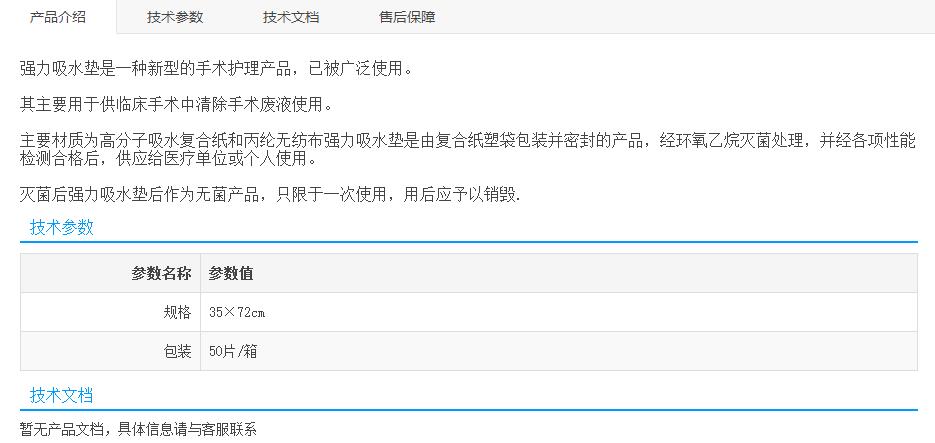
Task: Click the sentence starting 其主要用于供临床手术
Action: tap(176, 104)
